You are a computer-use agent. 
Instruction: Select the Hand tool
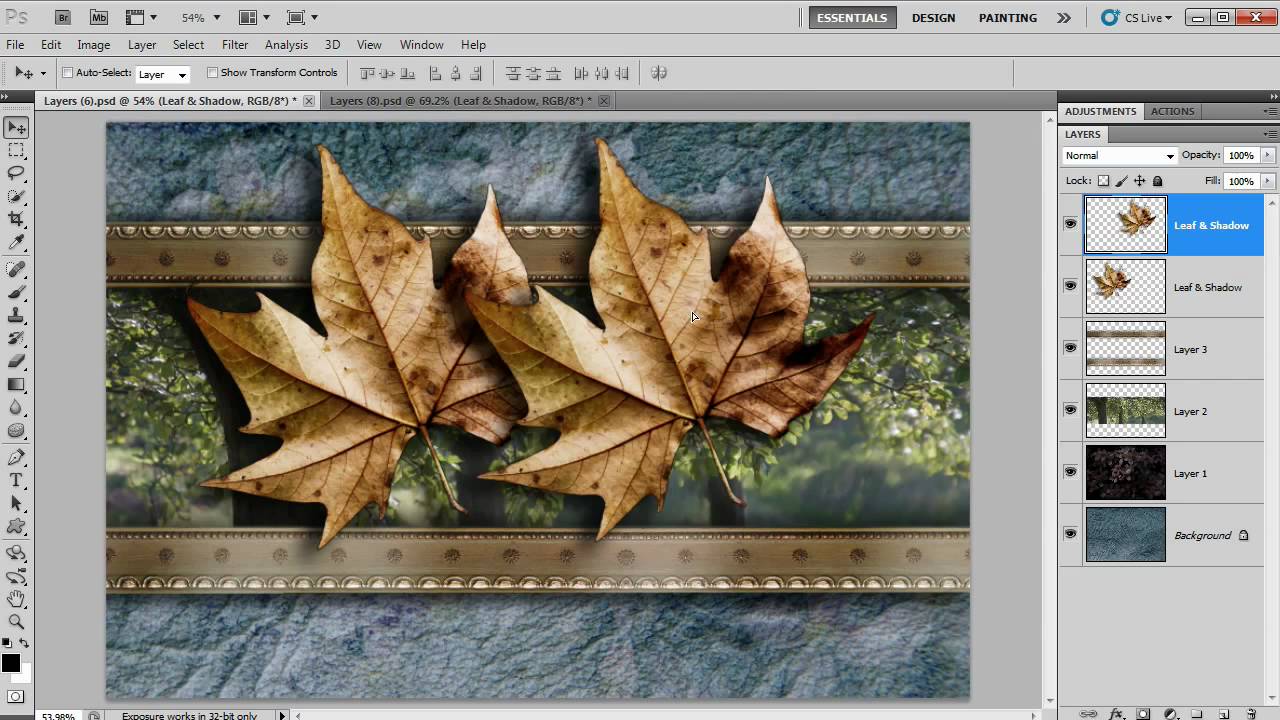pyautogui.click(x=16, y=599)
